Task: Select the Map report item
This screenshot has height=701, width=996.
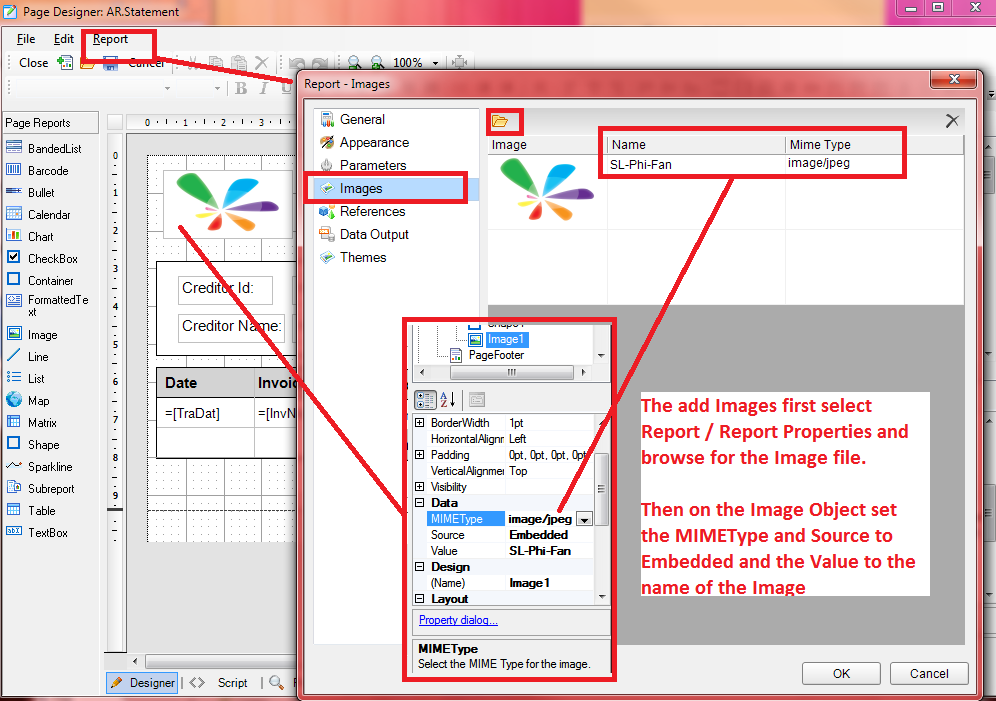Action: 28,401
